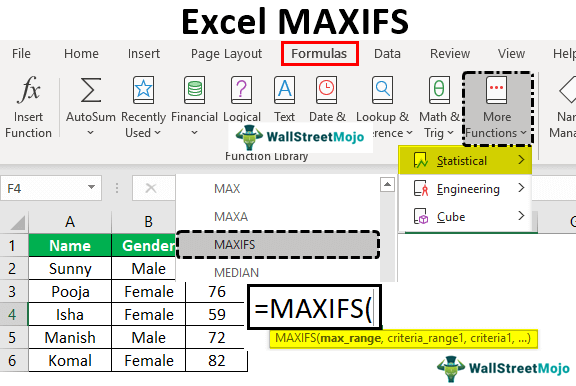The height and width of the screenshot is (386, 576).
Task: Click the cell with value 59
Action: 216,315
